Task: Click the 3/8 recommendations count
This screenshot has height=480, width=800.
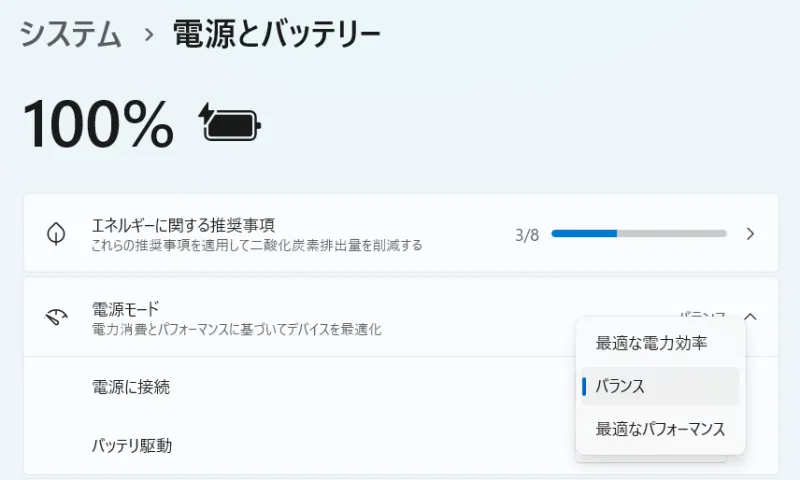Action: coord(526,235)
